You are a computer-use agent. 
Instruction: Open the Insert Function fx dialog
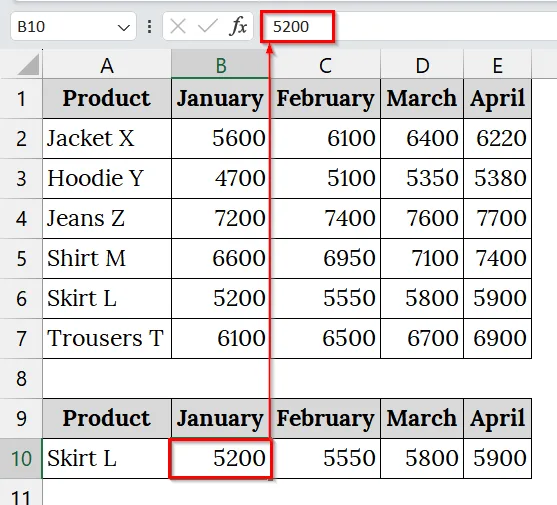tap(238, 26)
